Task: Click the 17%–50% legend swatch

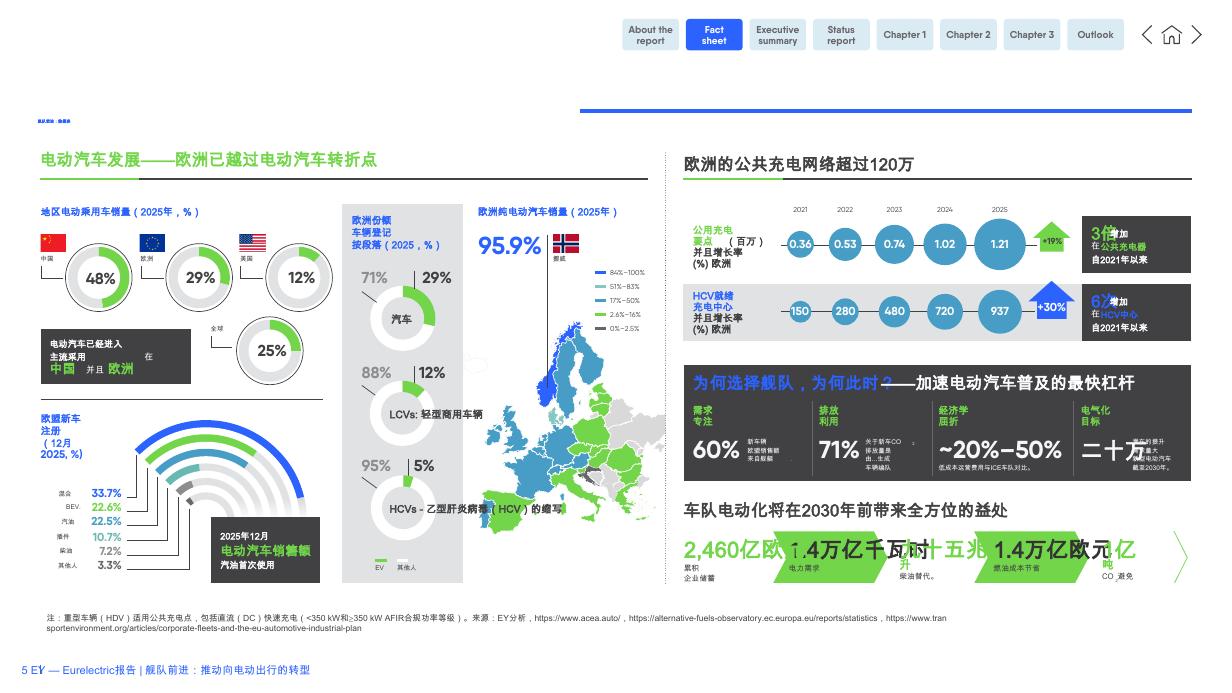Action: [600, 300]
